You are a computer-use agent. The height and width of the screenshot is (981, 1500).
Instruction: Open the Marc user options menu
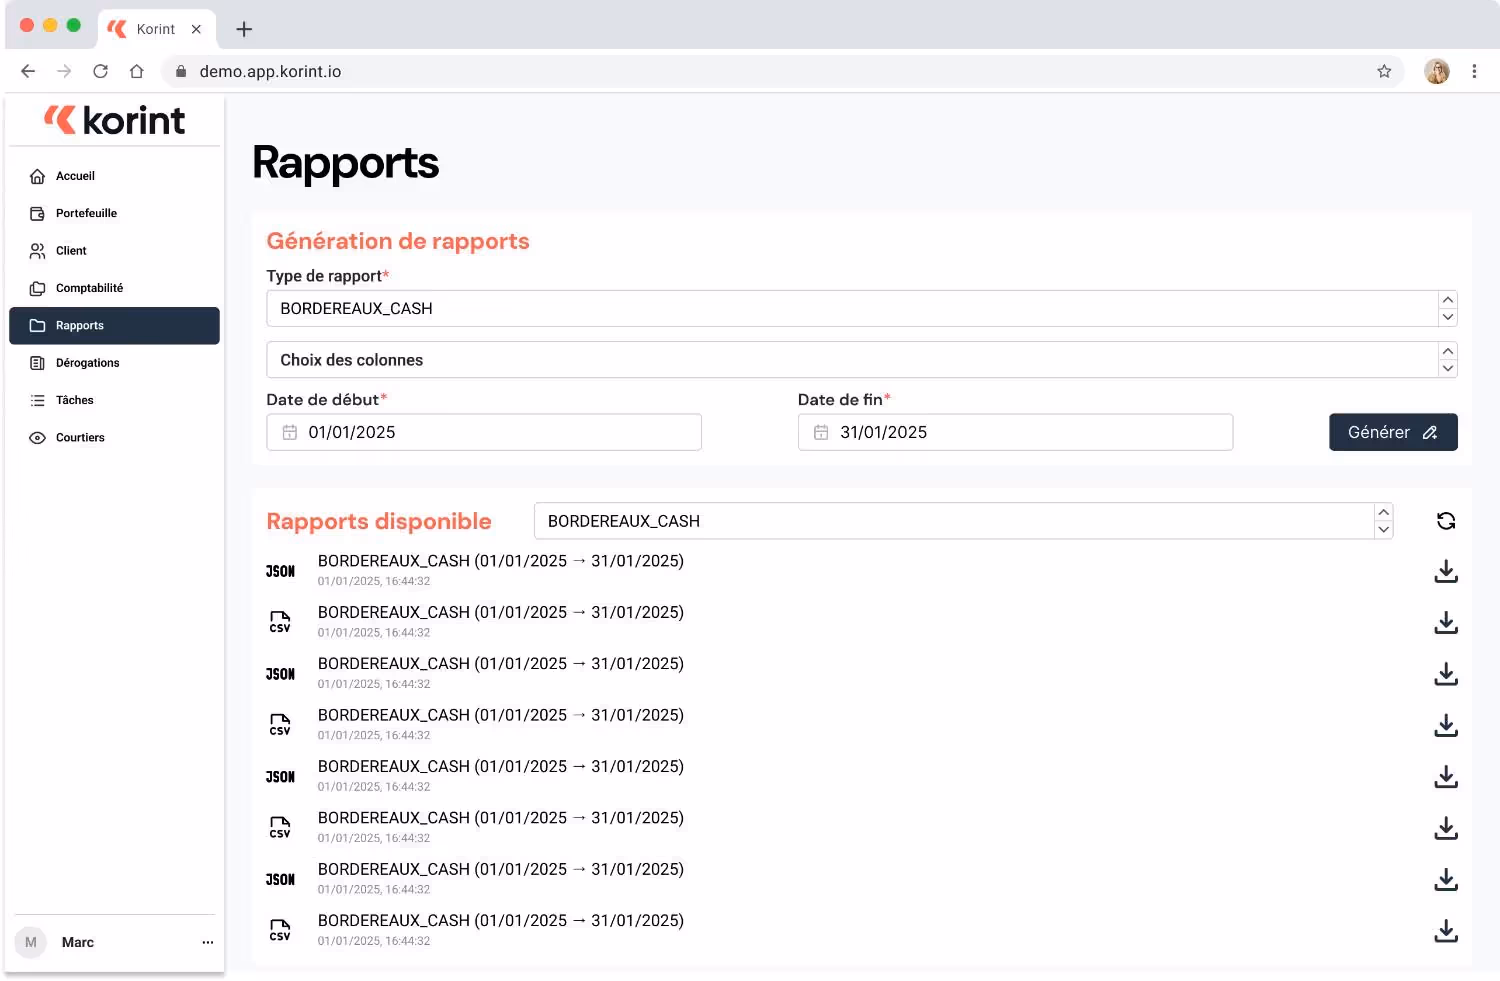point(208,941)
